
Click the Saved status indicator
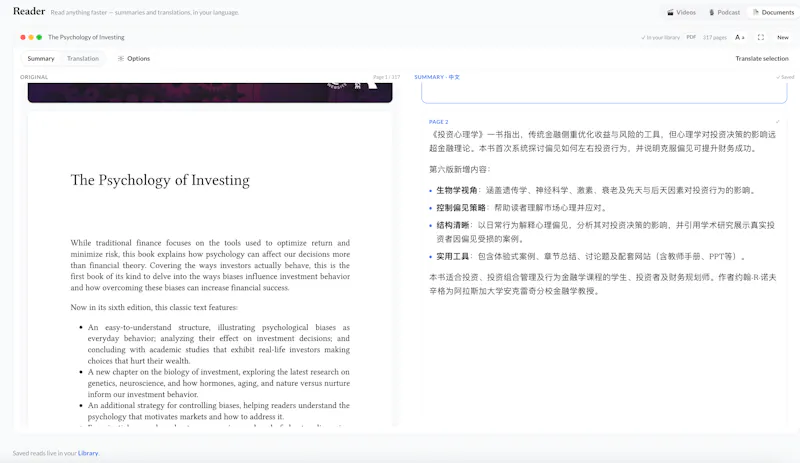point(785,77)
